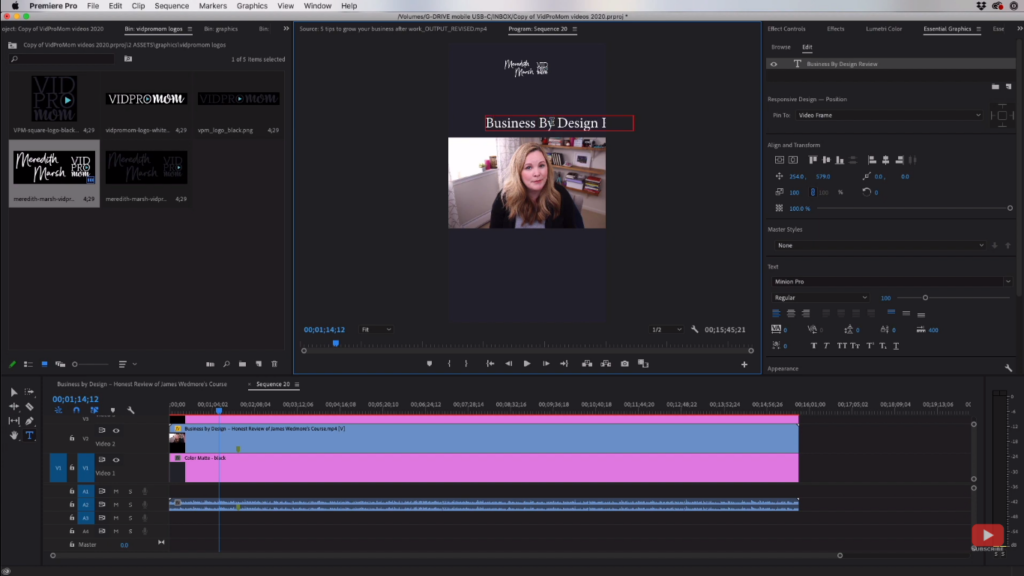
Task: Open the Regular font style dropdown
Action: [820, 298]
